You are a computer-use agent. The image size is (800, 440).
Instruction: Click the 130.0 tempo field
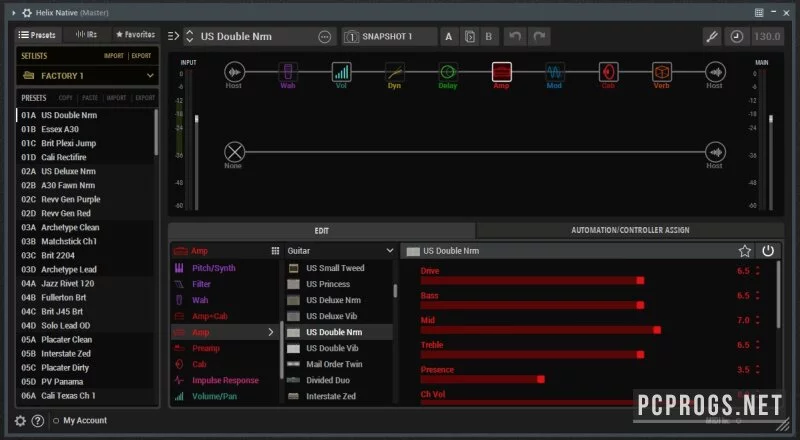pos(767,36)
